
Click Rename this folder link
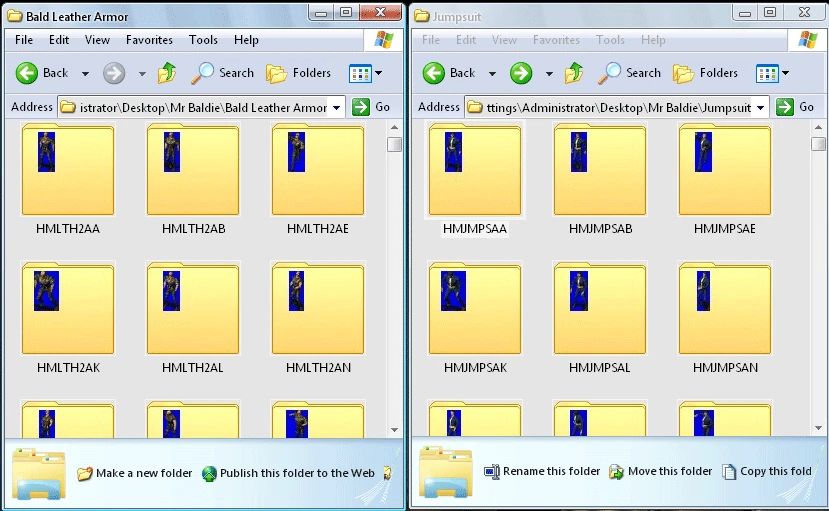tap(542, 471)
